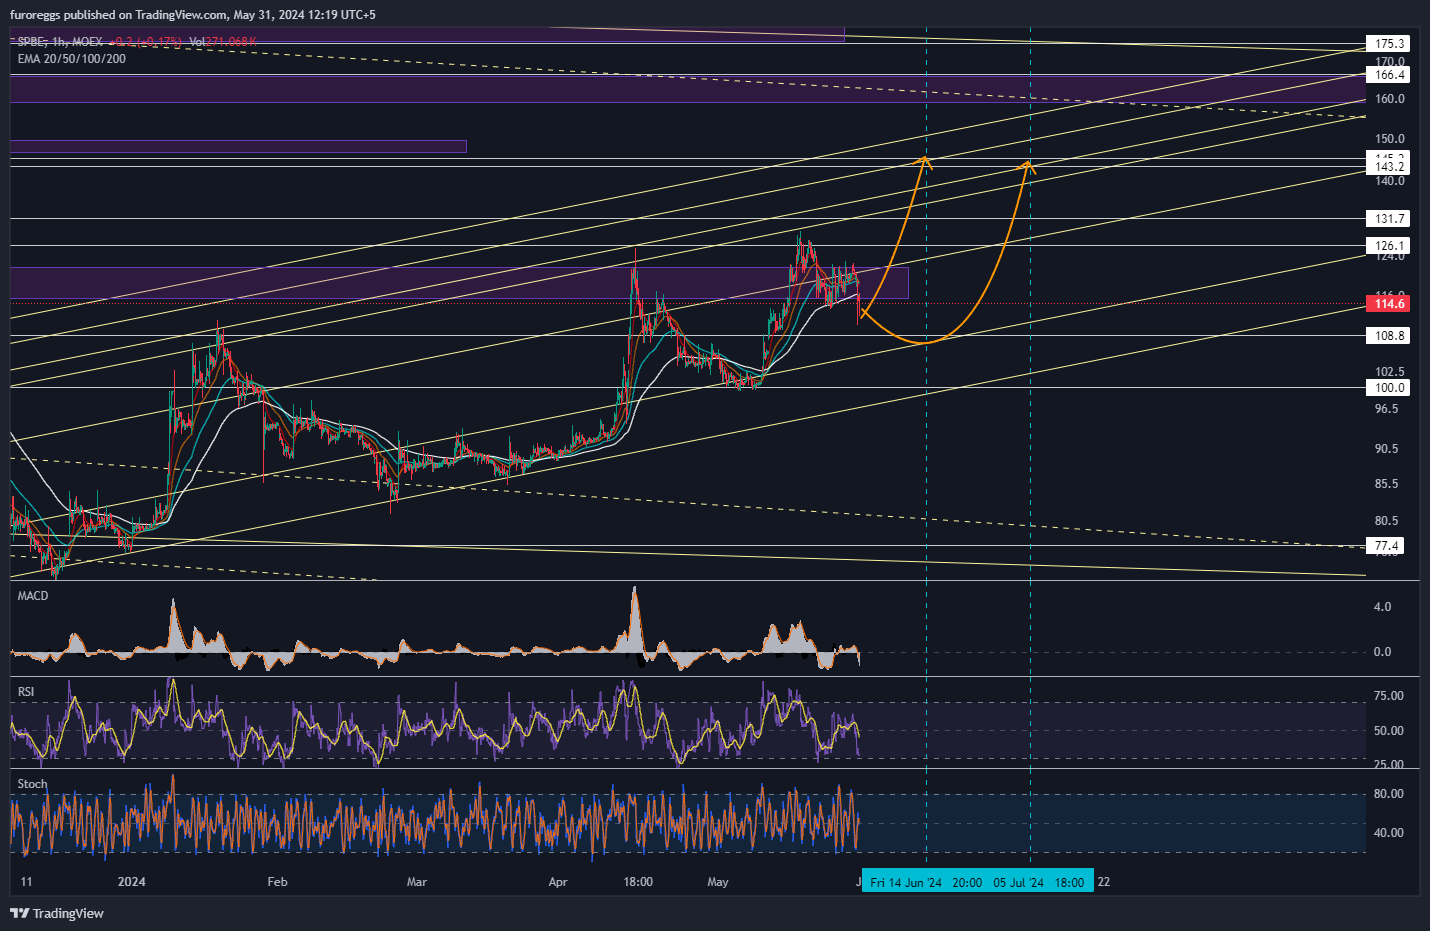The width and height of the screenshot is (1430, 931).
Task: Click the 102.5 price axis tick
Action: pyautogui.click(x=1390, y=372)
